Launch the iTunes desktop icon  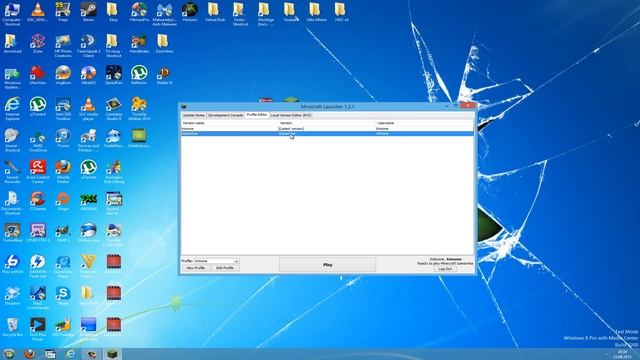click(63, 138)
